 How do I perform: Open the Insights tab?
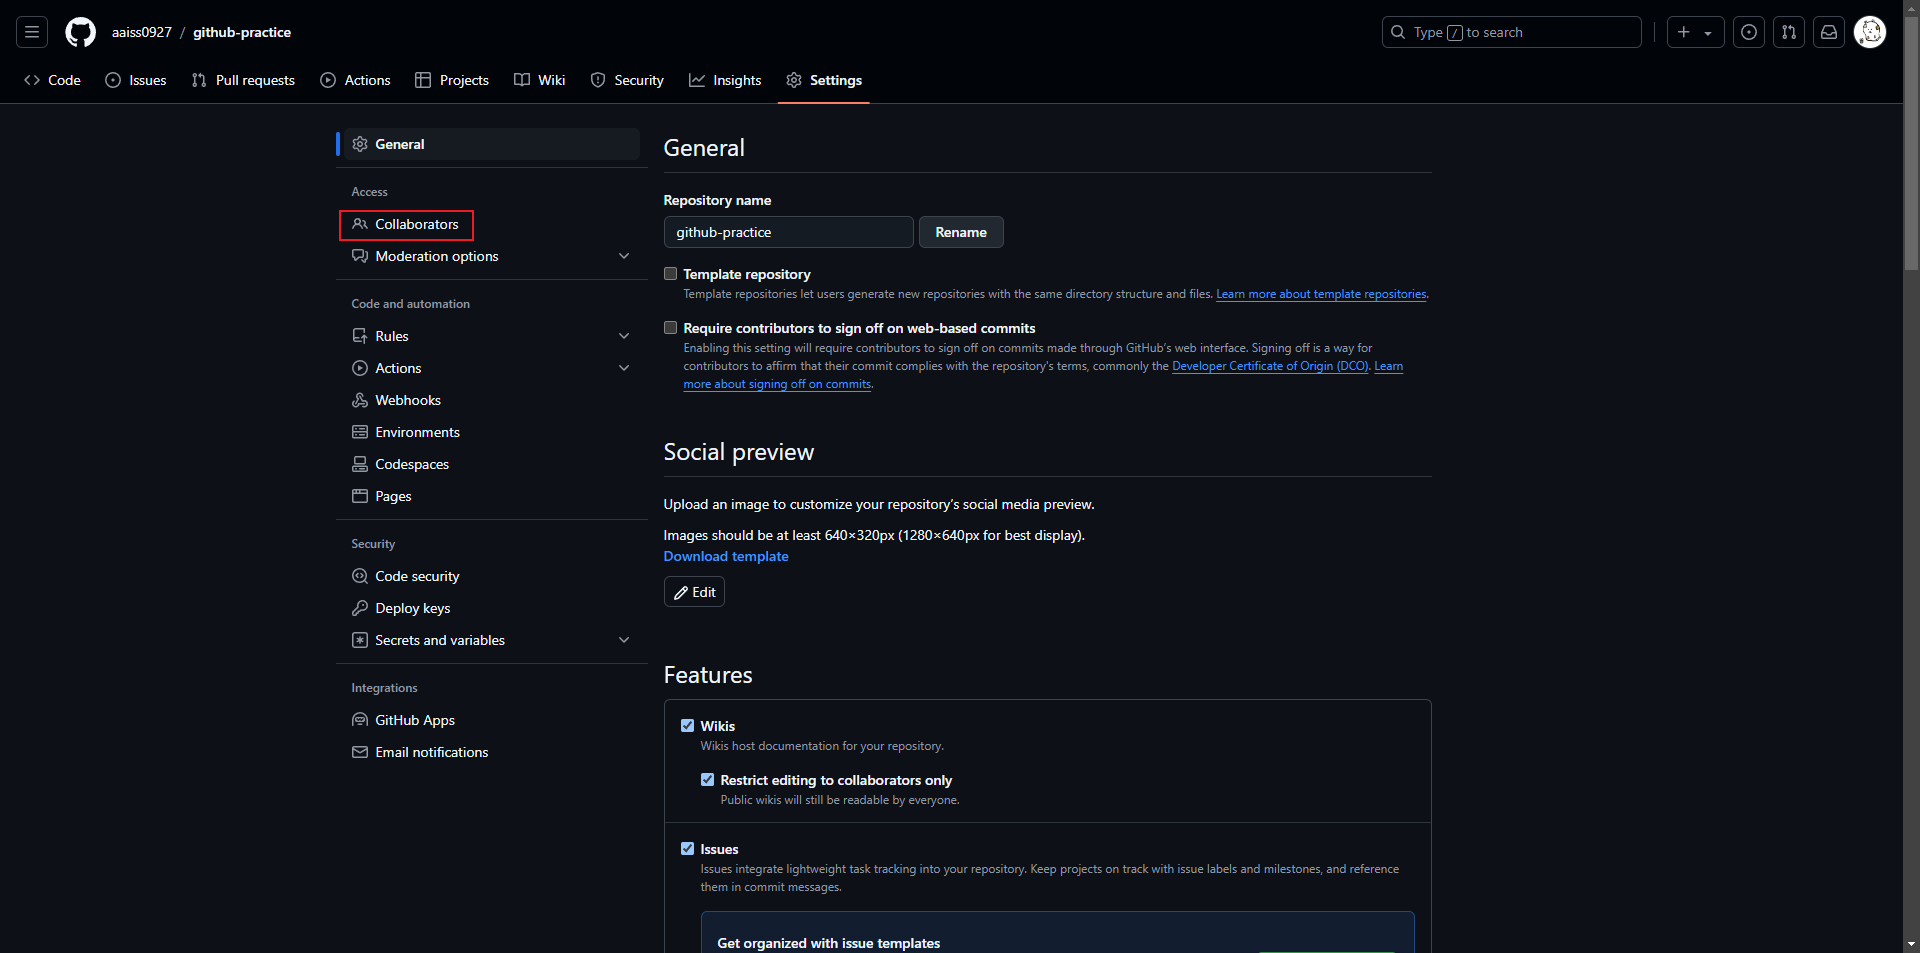[x=725, y=80]
